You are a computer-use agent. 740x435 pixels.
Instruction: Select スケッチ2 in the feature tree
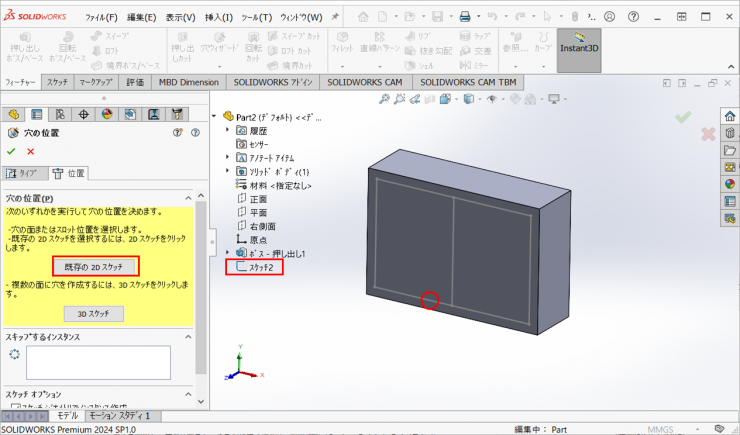pyautogui.click(x=255, y=267)
